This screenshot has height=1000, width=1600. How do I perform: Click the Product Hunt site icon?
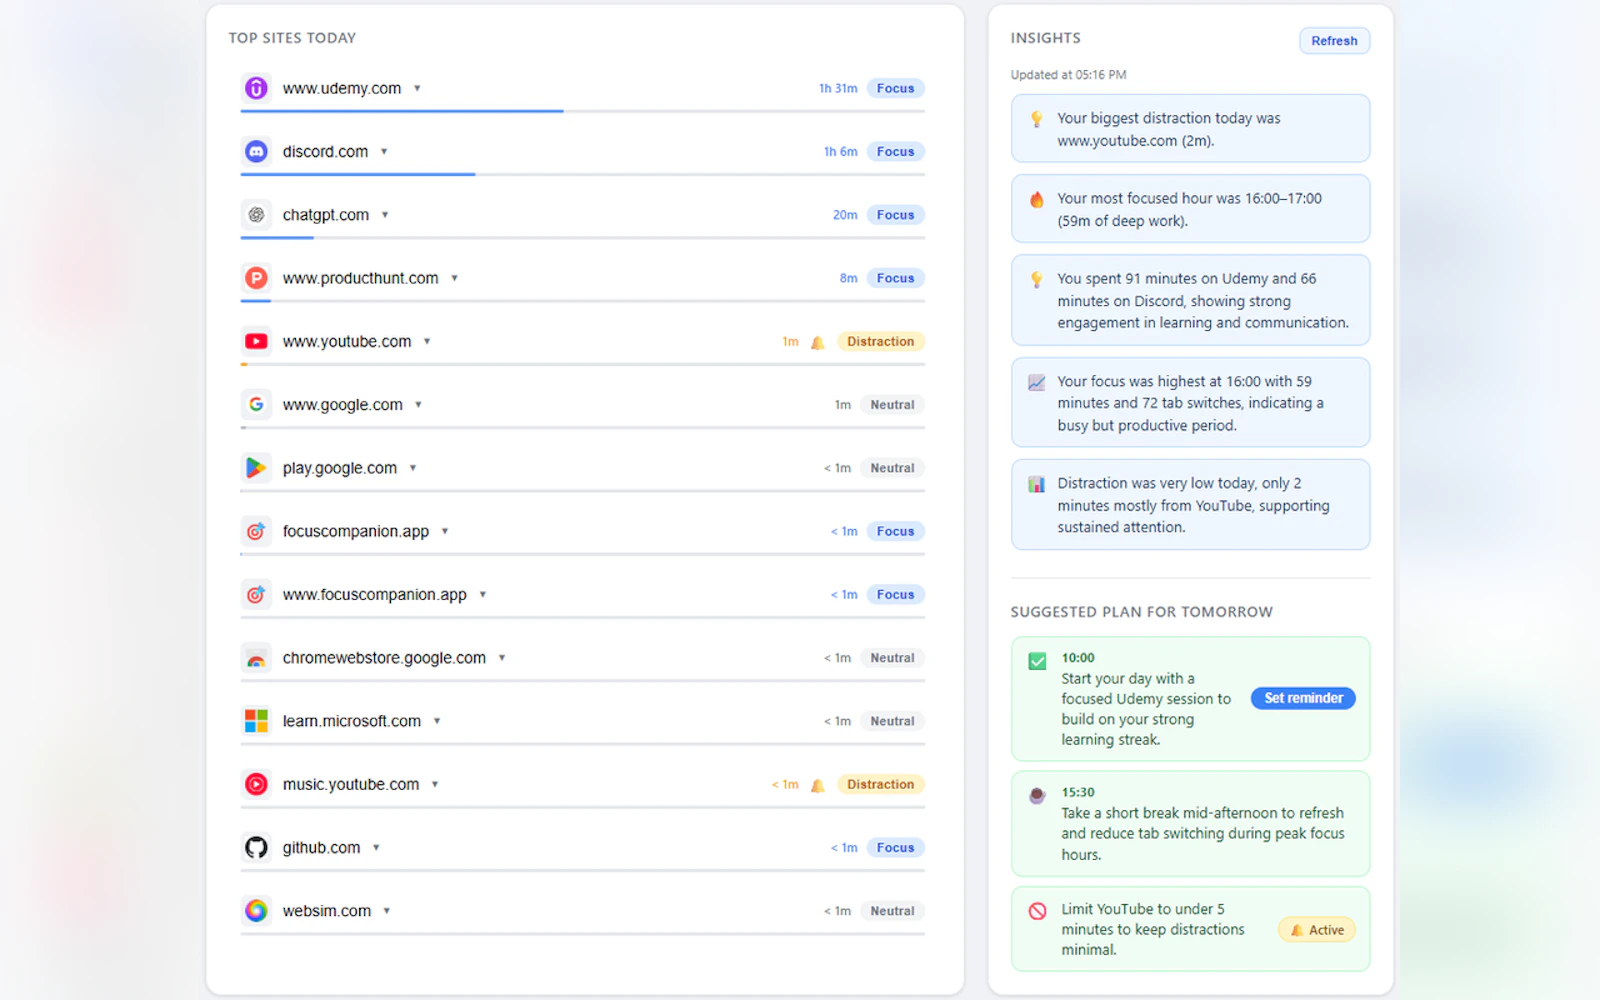pyautogui.click(x=256, y=278)
